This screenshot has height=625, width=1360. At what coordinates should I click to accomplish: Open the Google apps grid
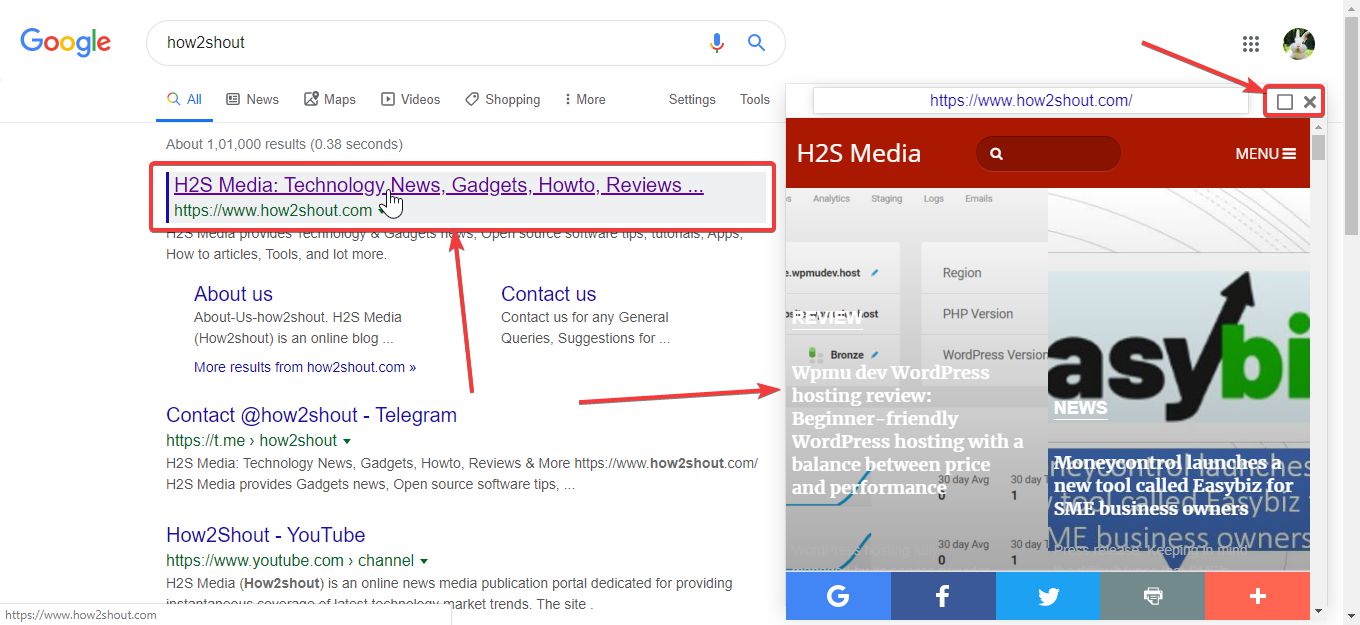pyautogui.click(x=1250, y=43)
